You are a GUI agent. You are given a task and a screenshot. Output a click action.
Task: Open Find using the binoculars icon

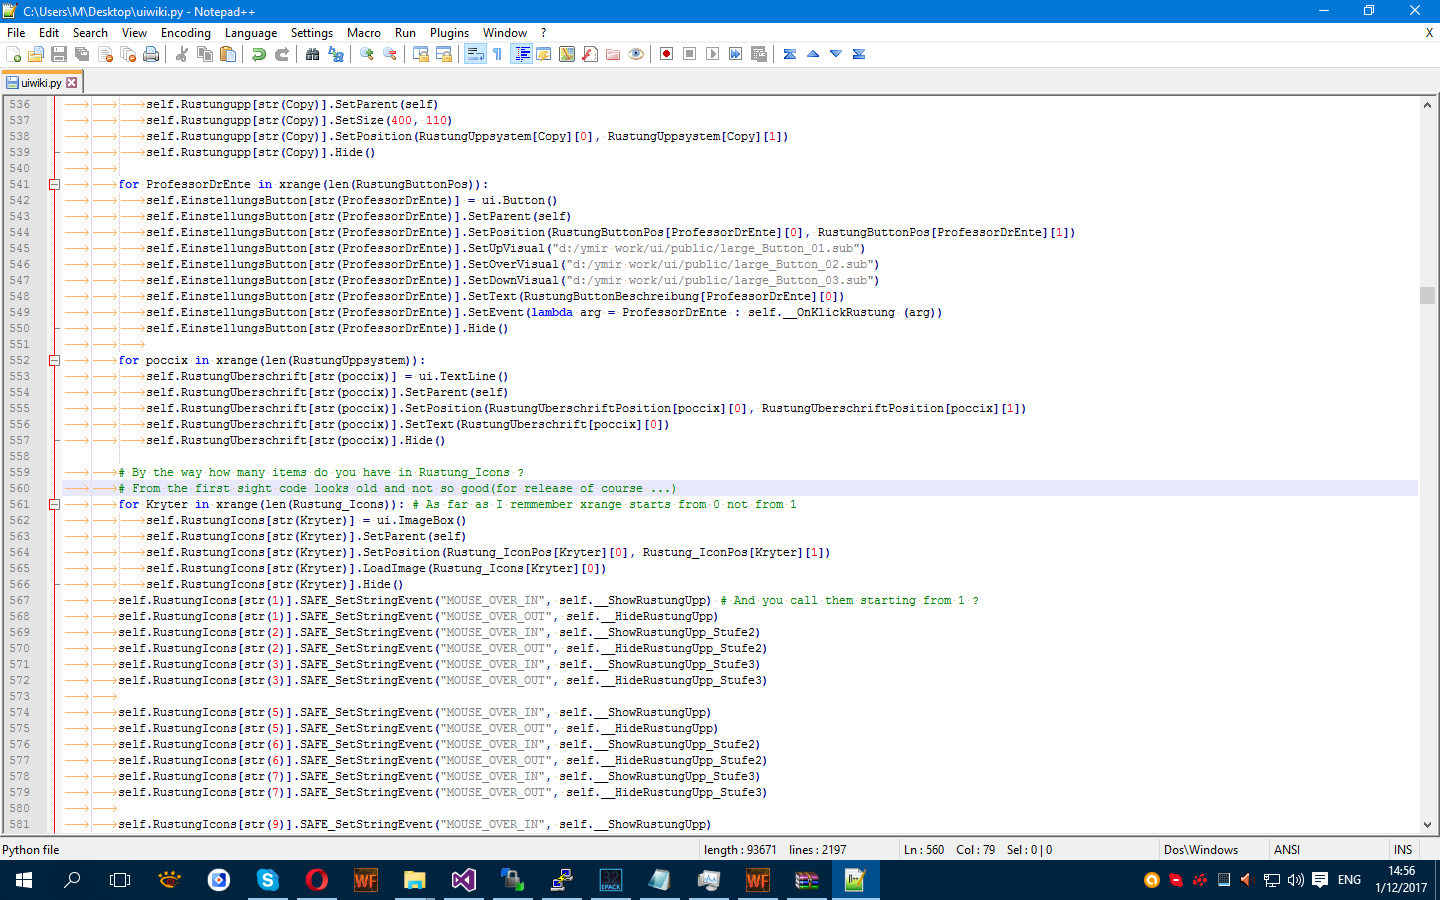pos(313,54)
